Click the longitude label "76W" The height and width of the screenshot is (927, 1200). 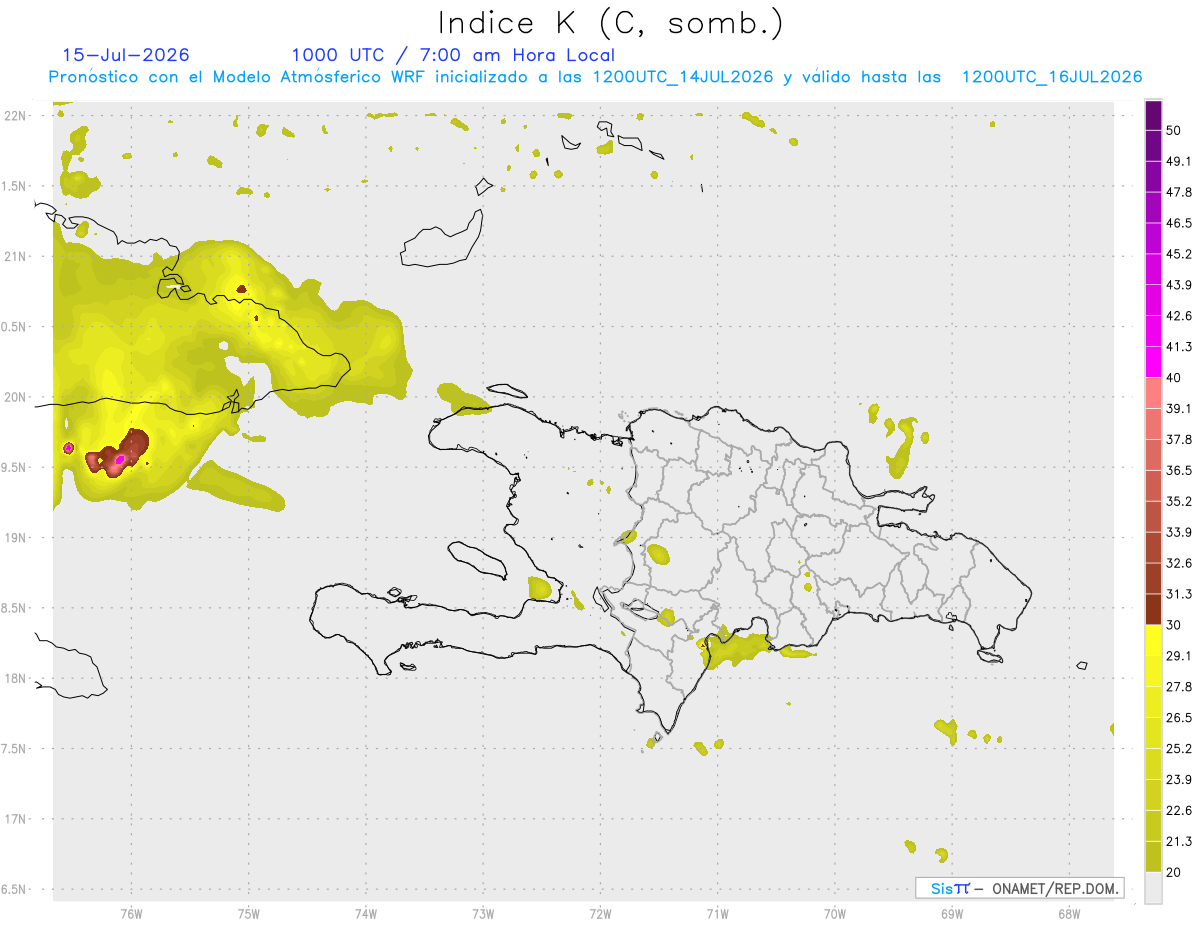[x=131, y=913]
